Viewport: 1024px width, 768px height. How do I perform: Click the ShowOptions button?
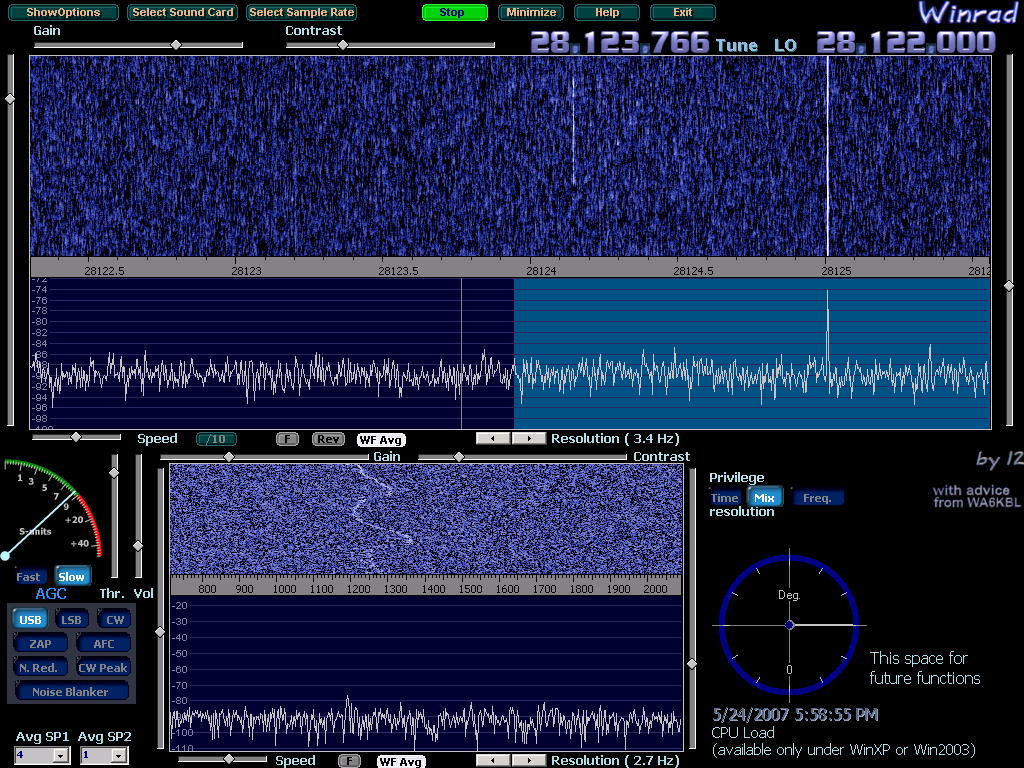pyautogui.click(x=62, y=13)
